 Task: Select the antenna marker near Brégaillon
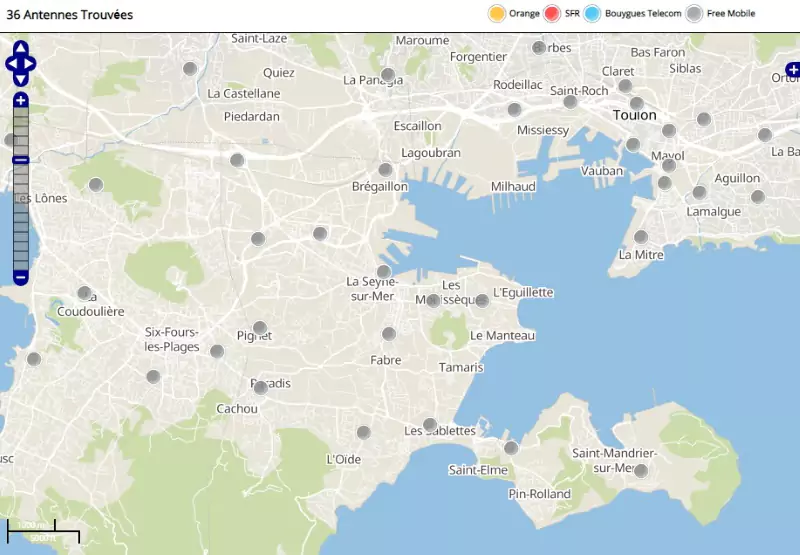(385, 170)
